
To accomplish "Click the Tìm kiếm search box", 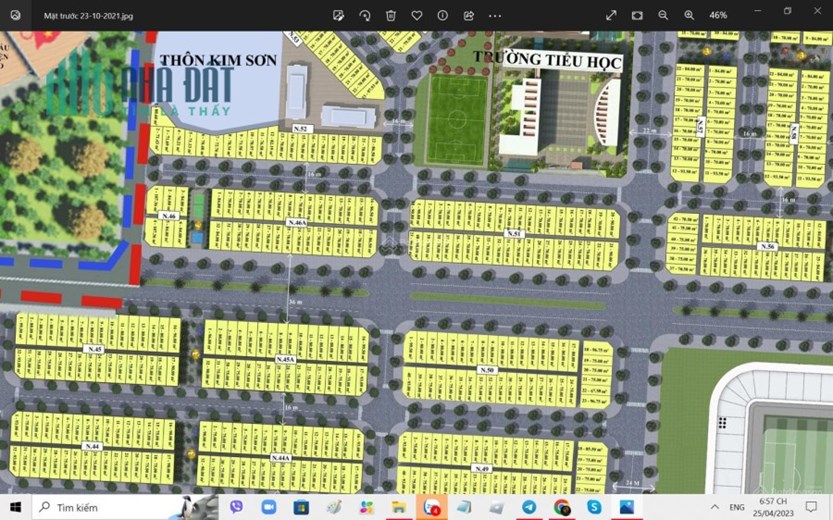I will [125, 507].
